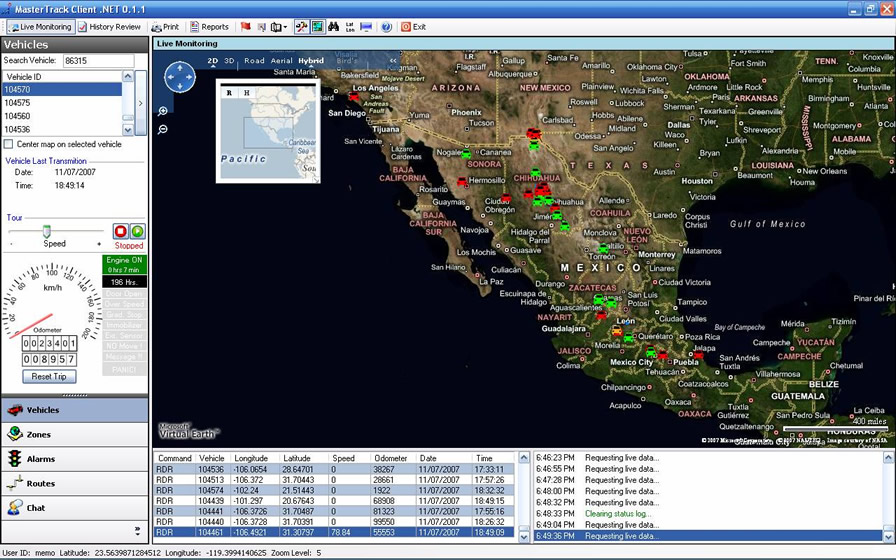Sort table by Speed column header
896x560 pixels.
343,458
